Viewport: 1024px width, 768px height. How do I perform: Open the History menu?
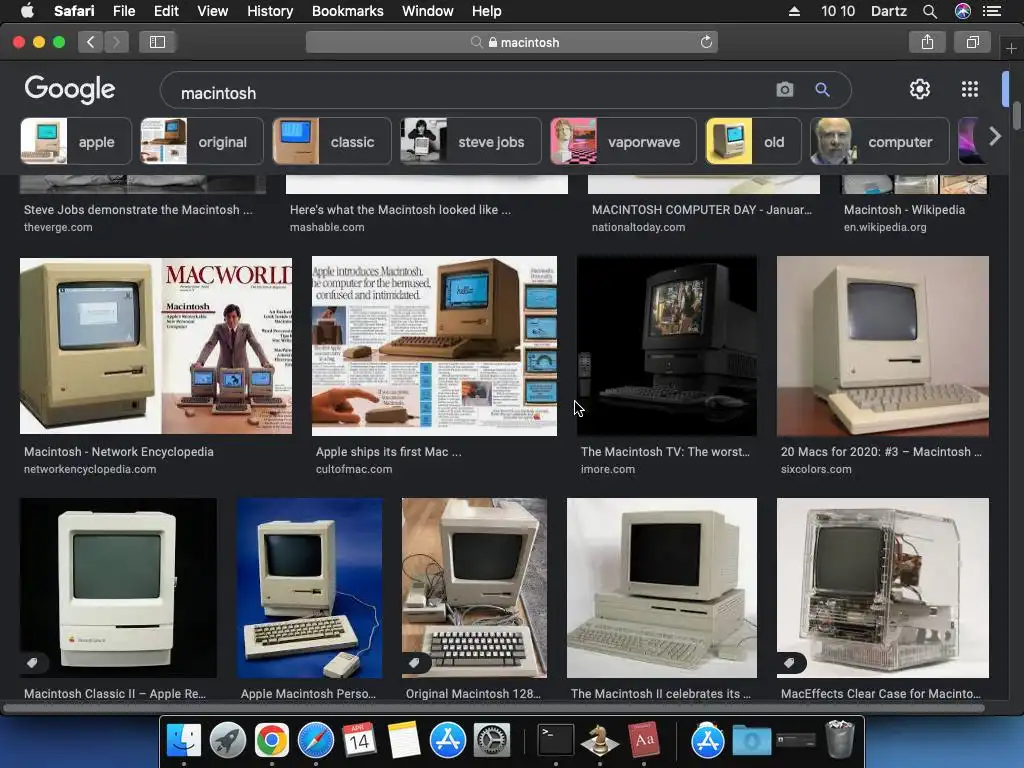(x=270, y=11)
